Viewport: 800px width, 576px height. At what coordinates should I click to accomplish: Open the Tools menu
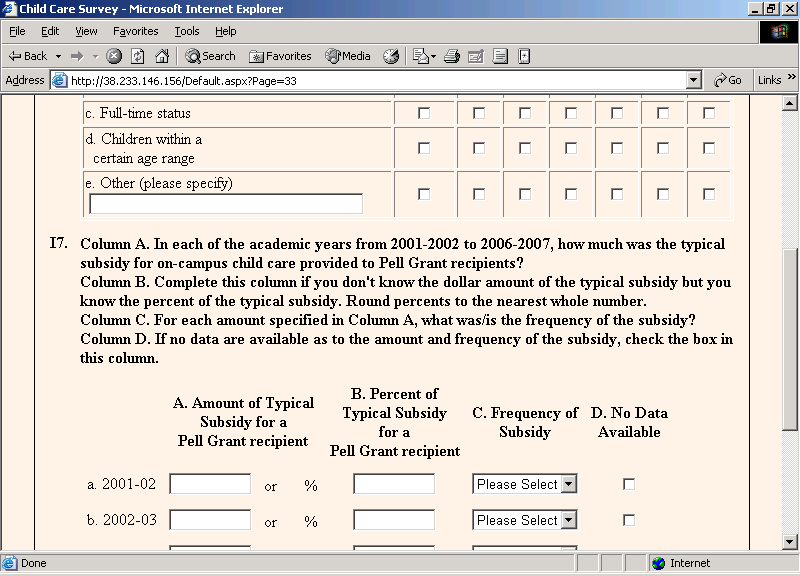[x=187, y=32]
